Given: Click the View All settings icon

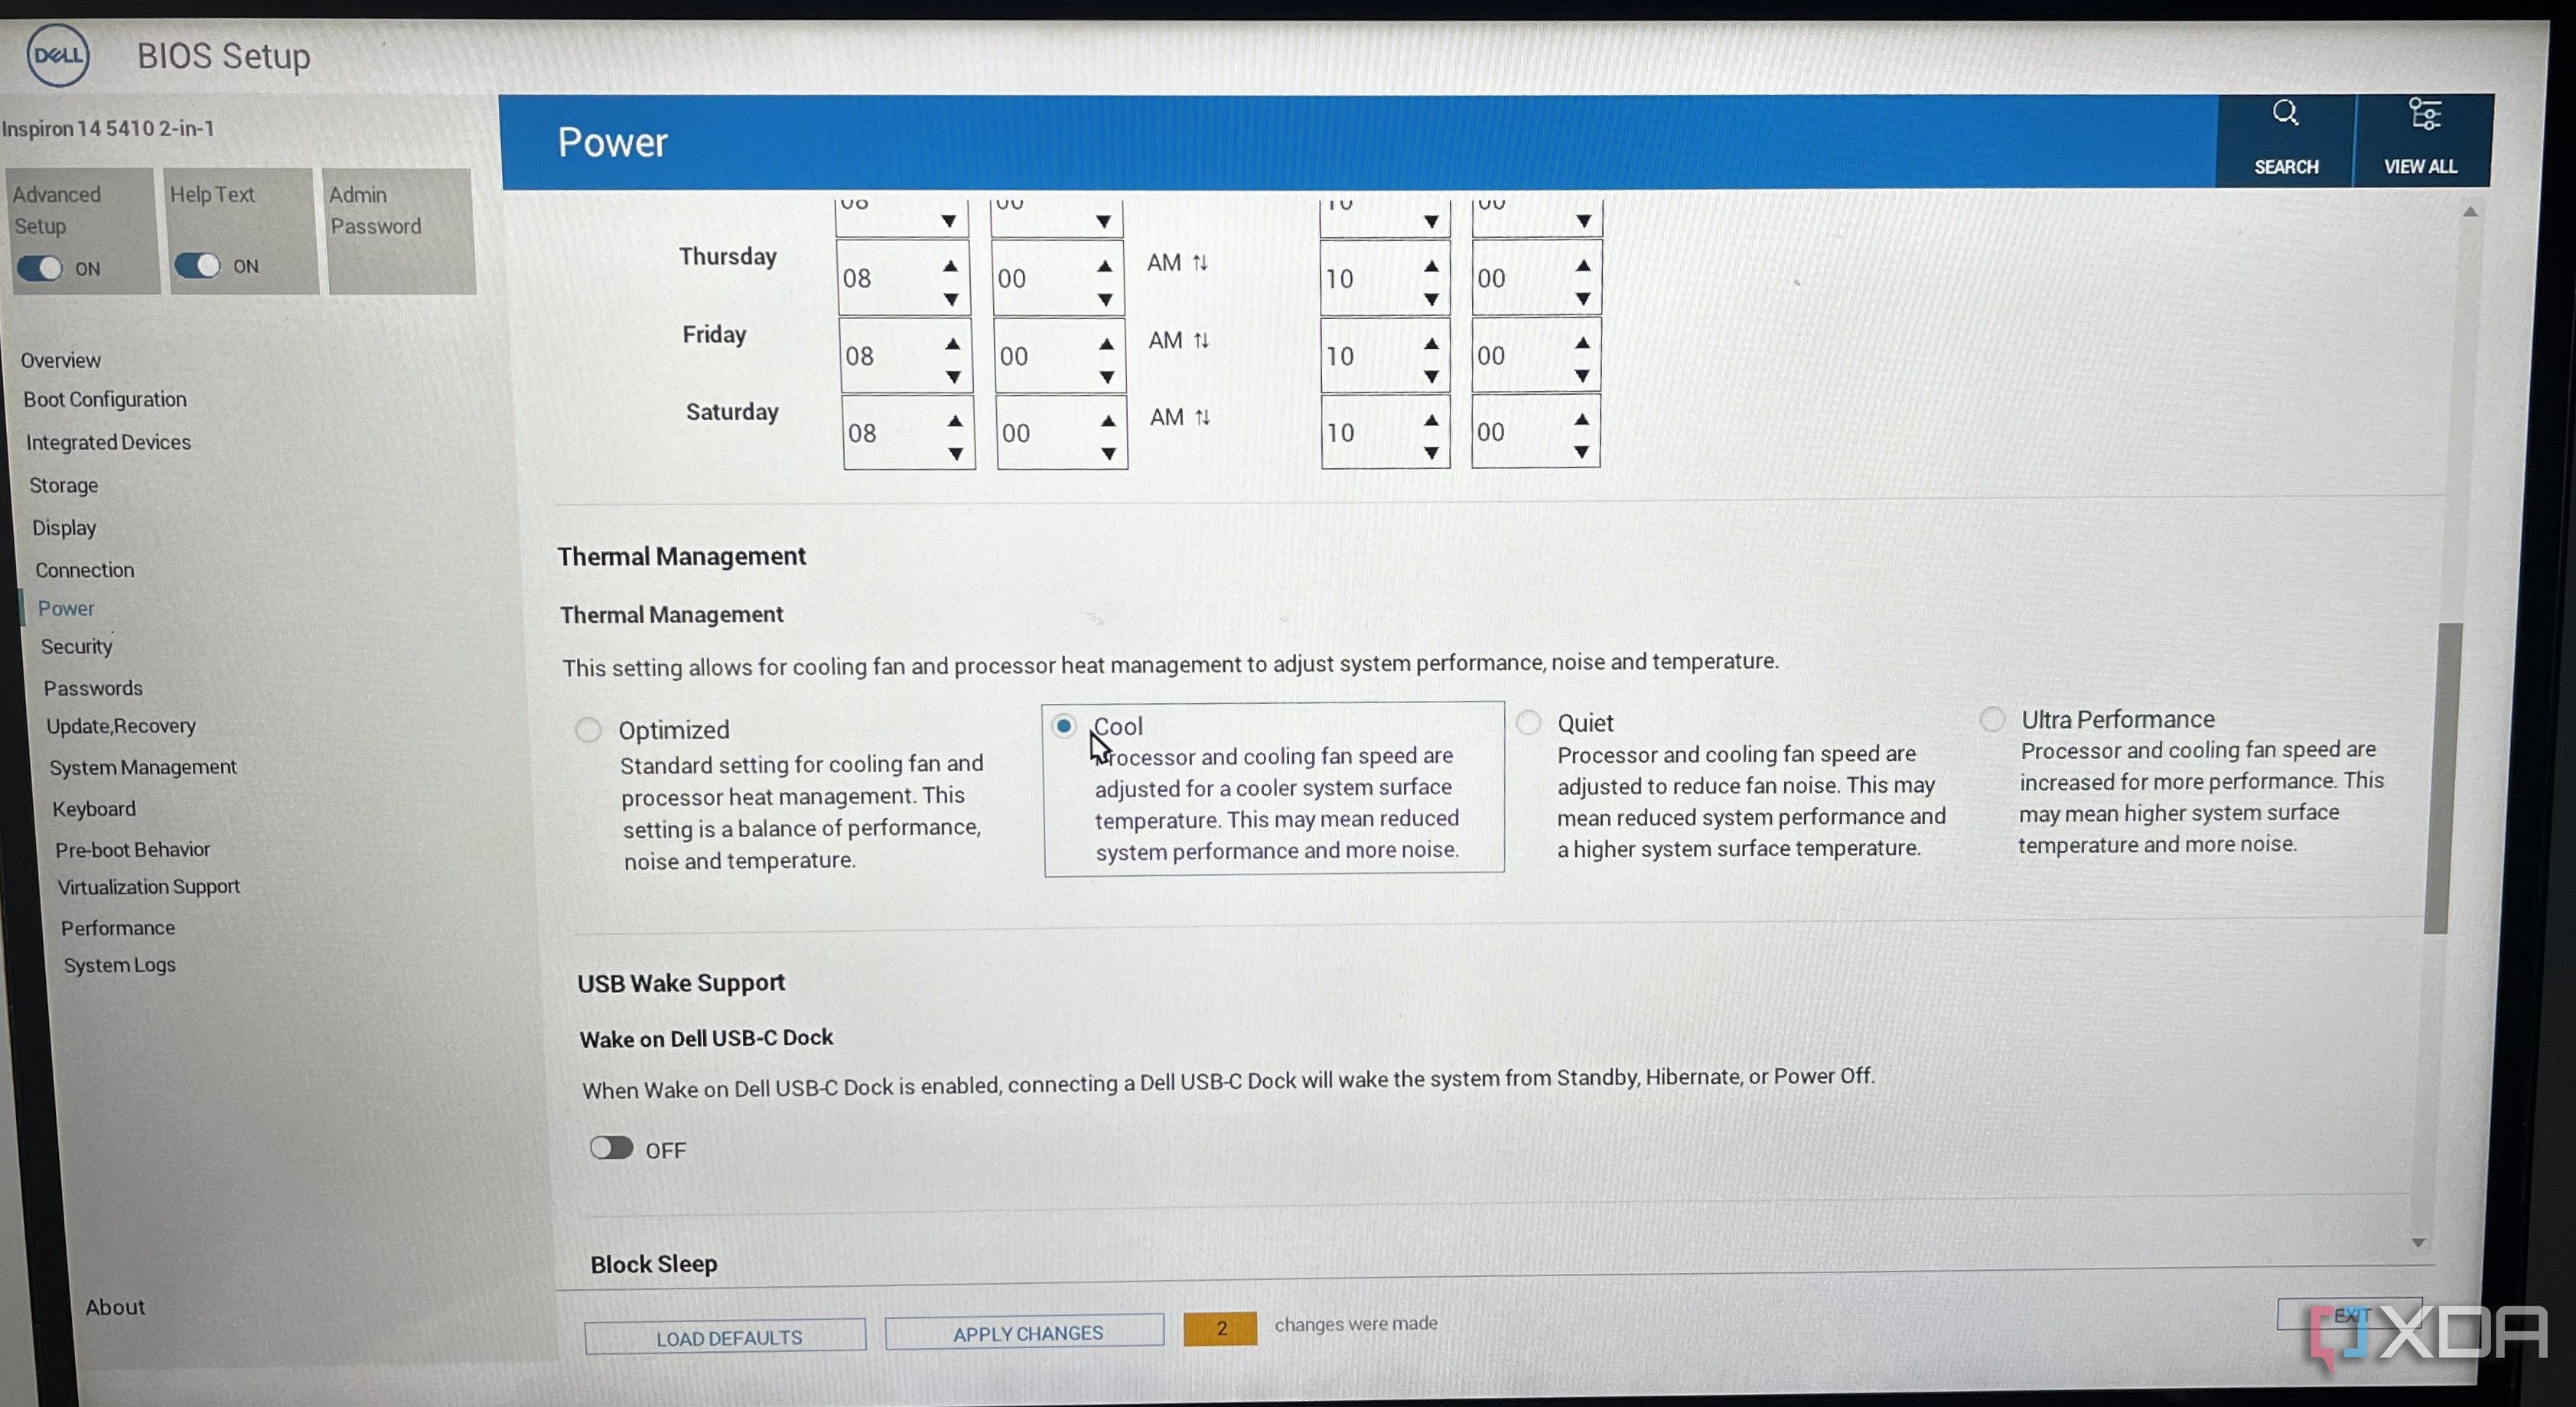Looking at the screenshot, I should (x=2424, y=114).
